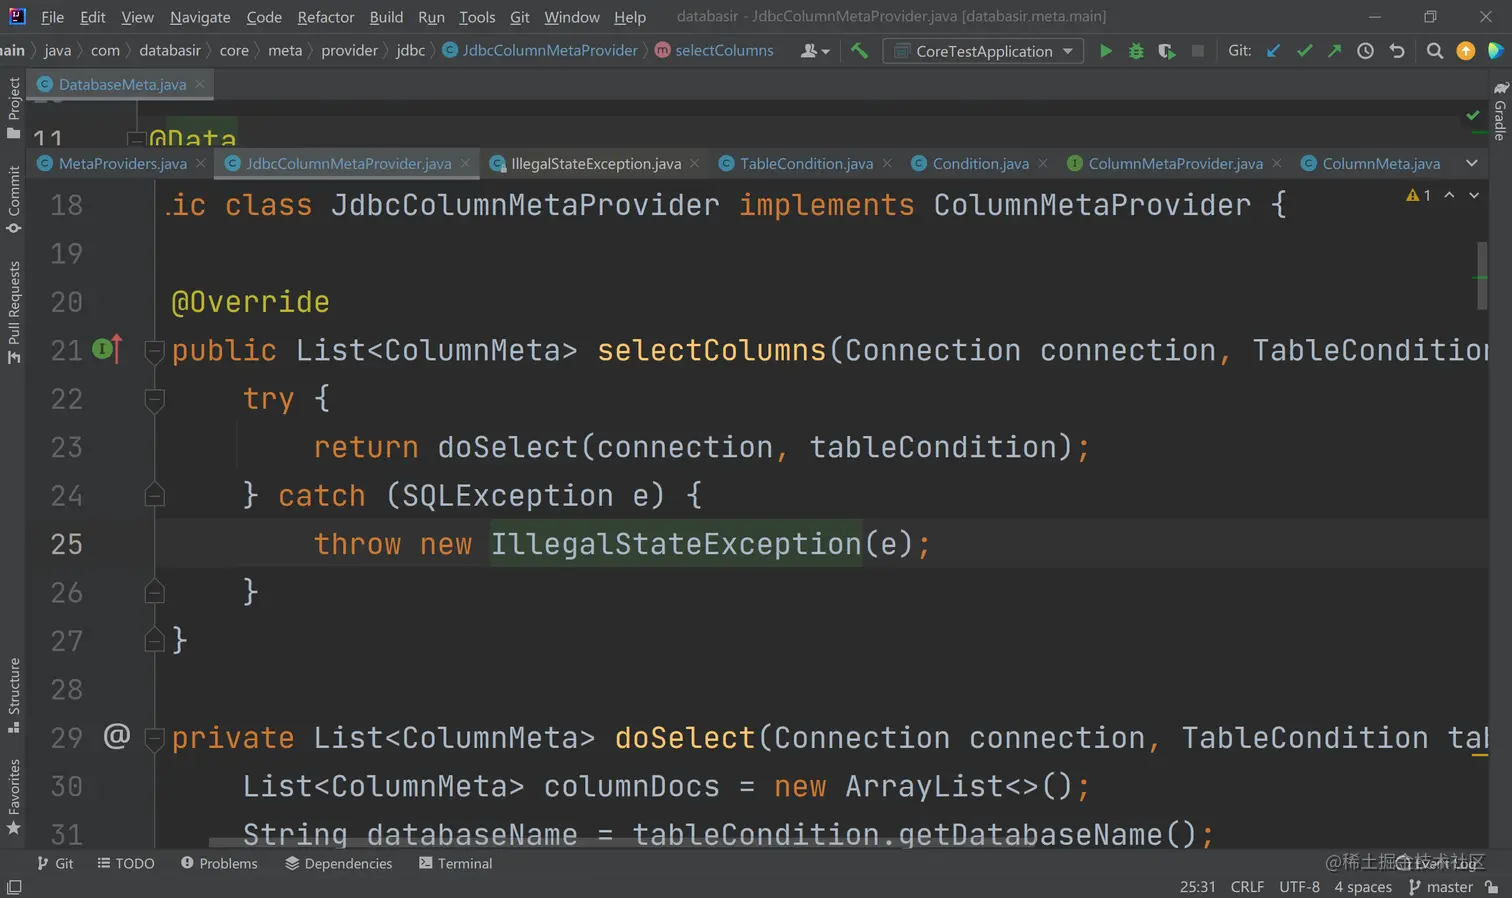Show the Pull Requests tool window
The height and width of the screenshot is (898, 1512).
[14, 313]
